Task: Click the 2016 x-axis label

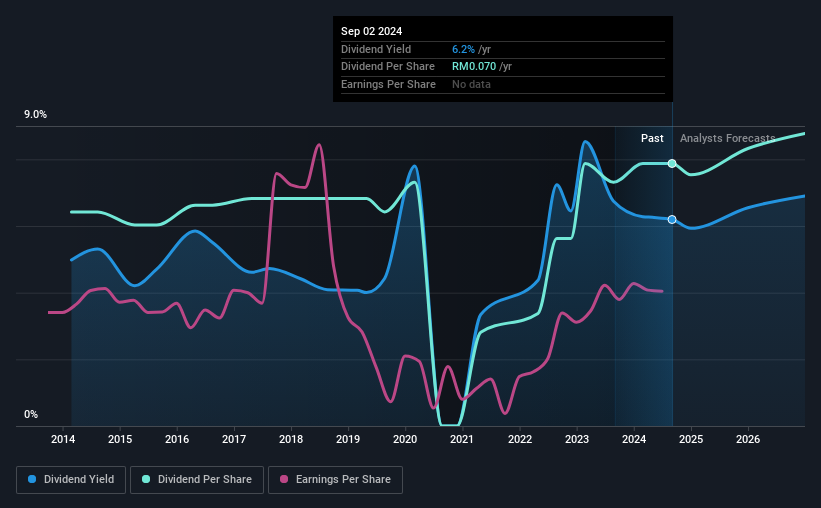Action: pos(177,439)
